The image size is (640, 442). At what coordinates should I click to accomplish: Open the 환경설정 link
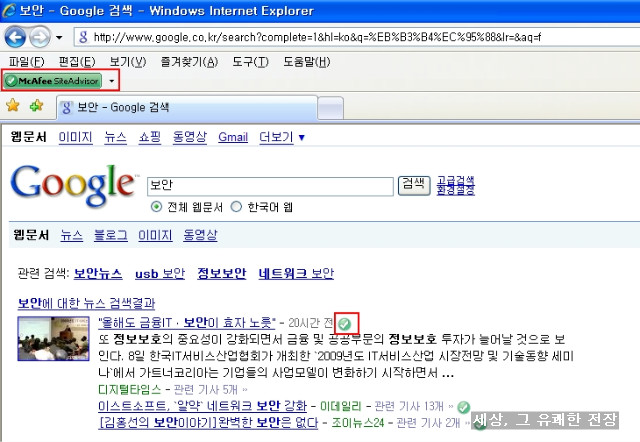(x=456, y=190)
